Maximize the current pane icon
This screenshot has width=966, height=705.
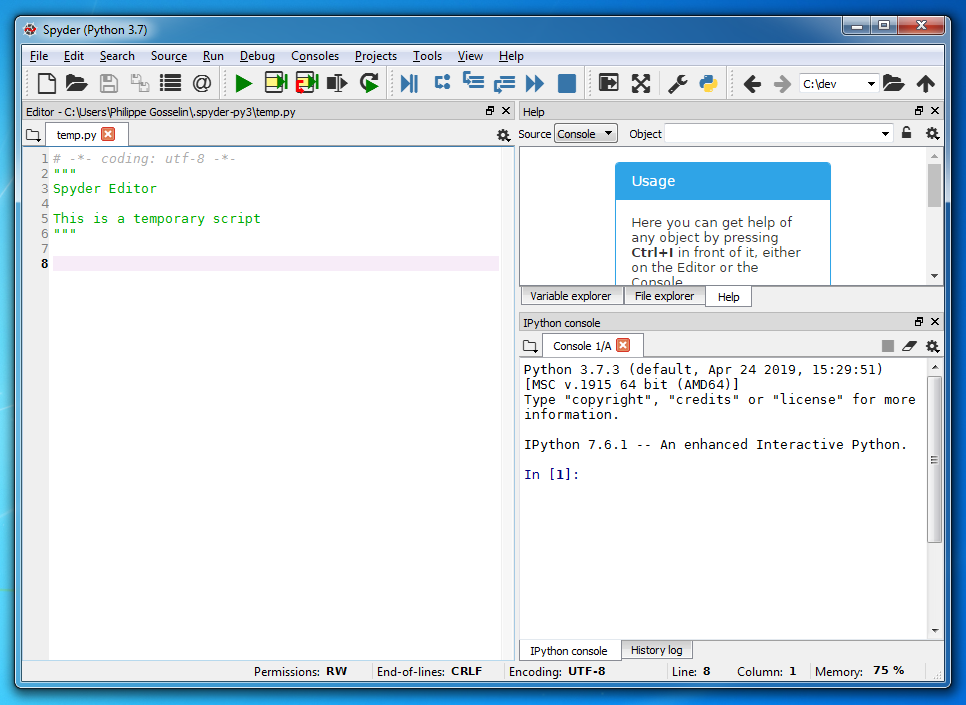point(609,83)
